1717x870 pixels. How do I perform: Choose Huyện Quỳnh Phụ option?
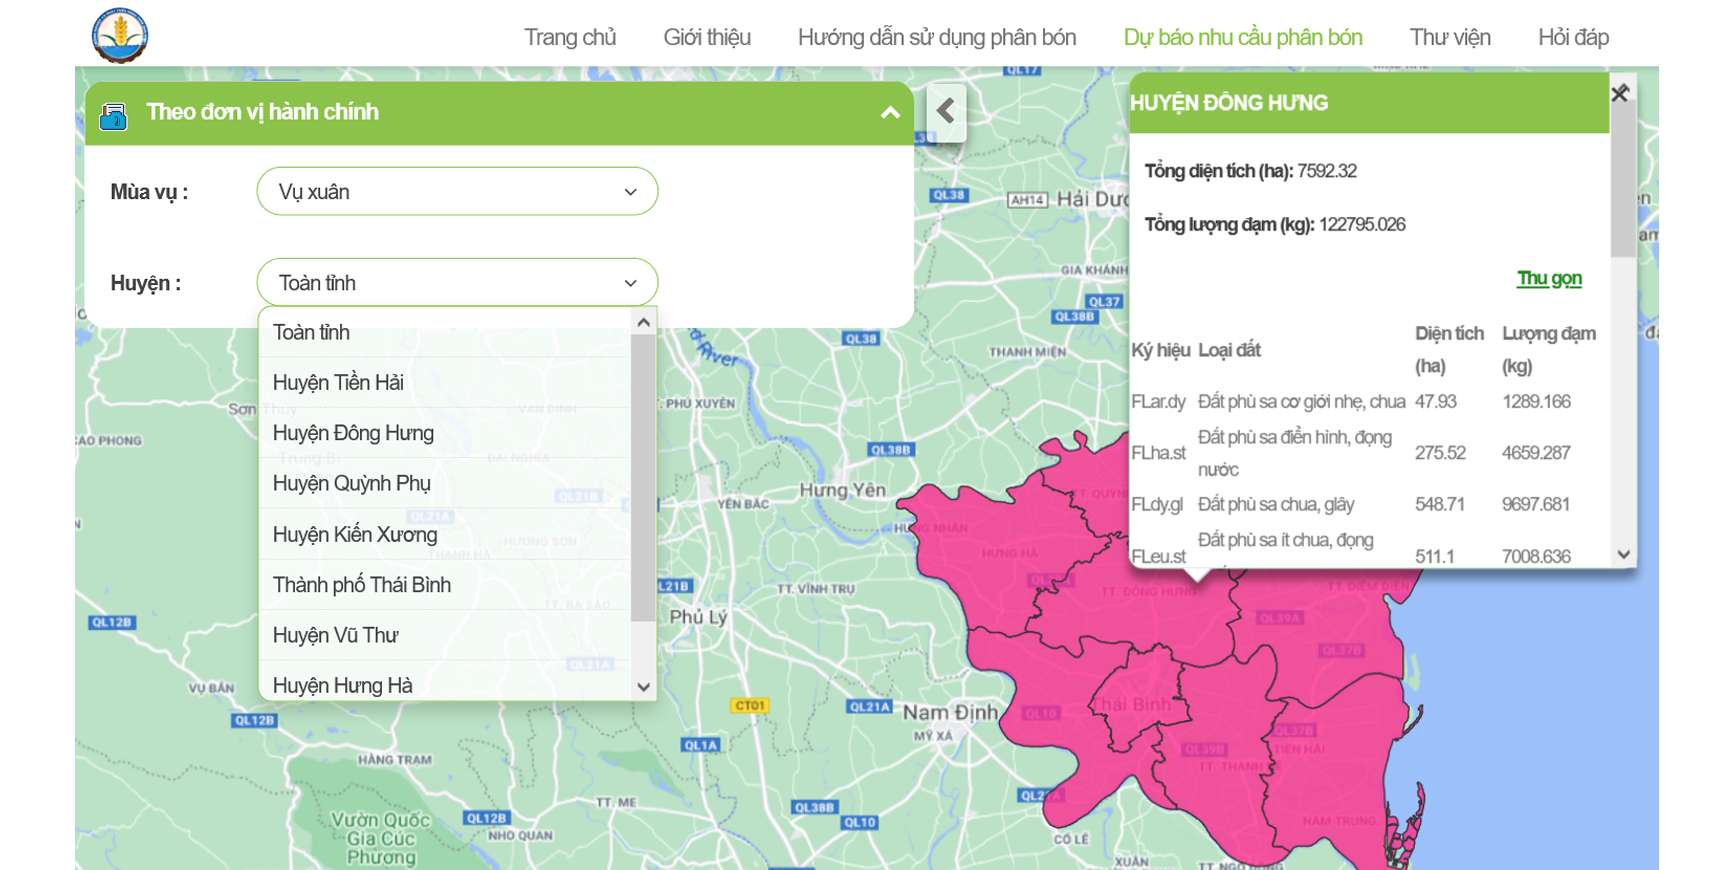(351, 484)
